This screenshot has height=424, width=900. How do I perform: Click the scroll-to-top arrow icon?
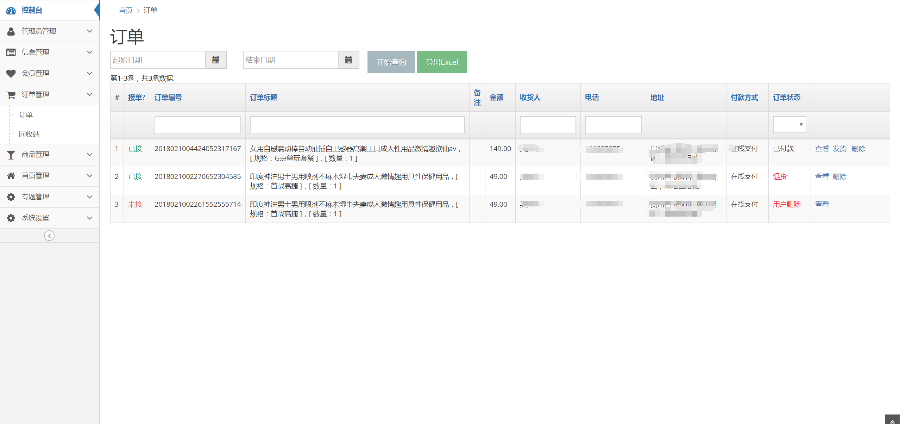click(893, 419)
